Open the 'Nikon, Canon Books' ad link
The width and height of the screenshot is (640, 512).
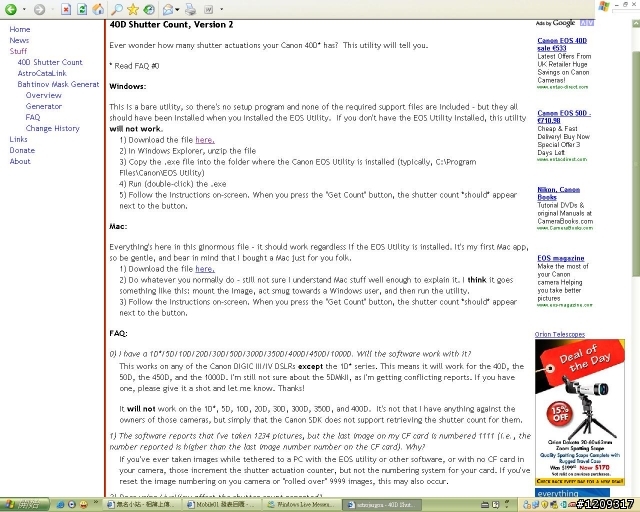pyautogui.click(x=558, y=194)
